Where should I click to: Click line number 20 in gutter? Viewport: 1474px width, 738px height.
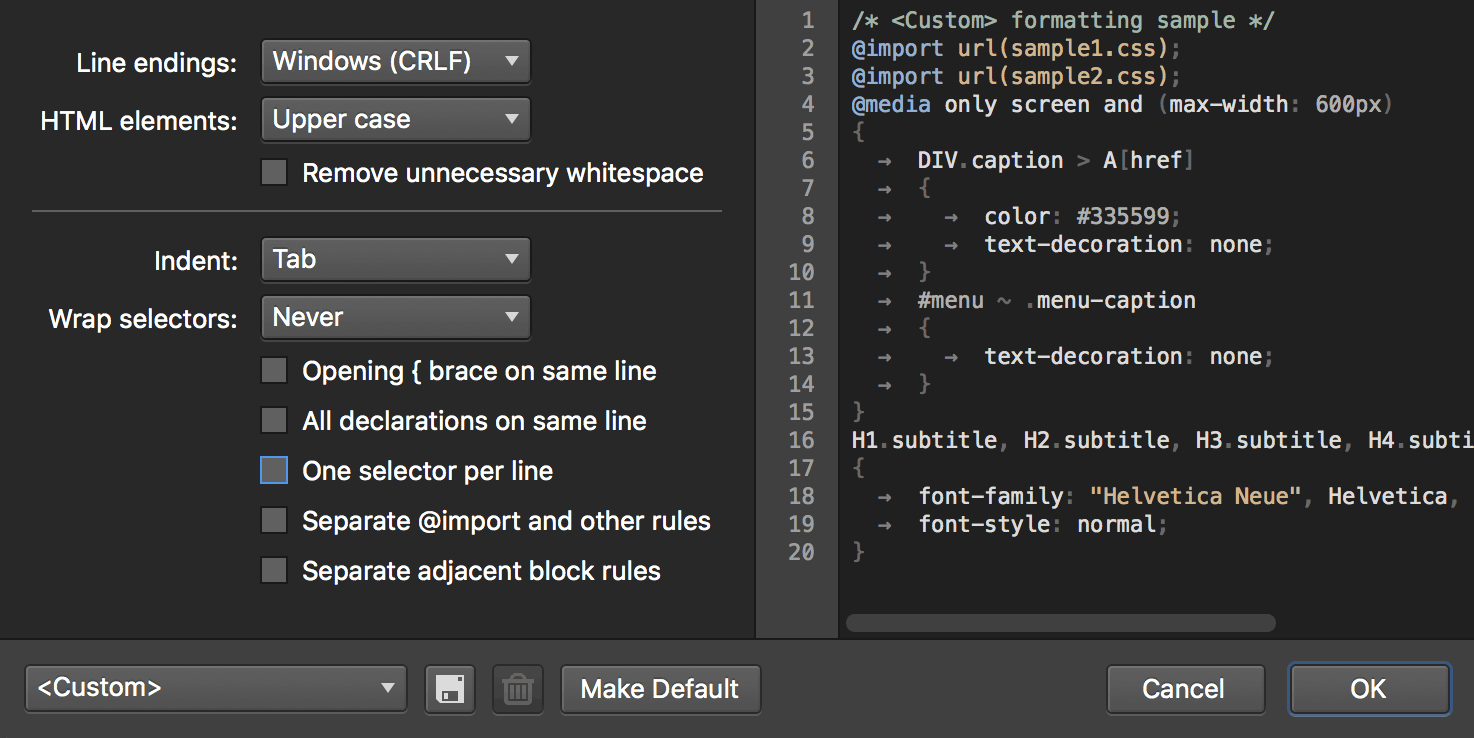801,552
